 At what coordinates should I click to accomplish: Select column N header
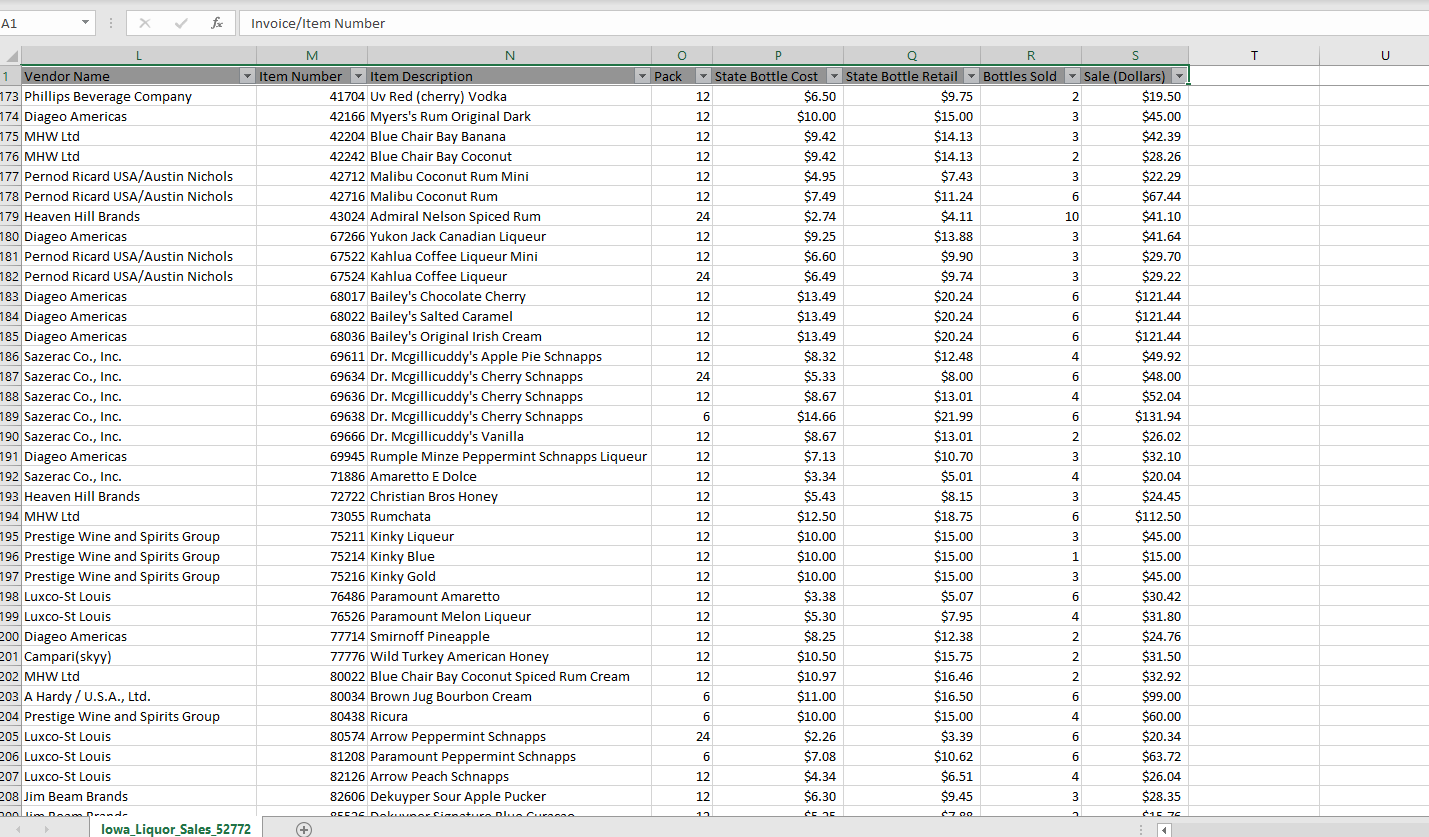(x=509, y=56)
